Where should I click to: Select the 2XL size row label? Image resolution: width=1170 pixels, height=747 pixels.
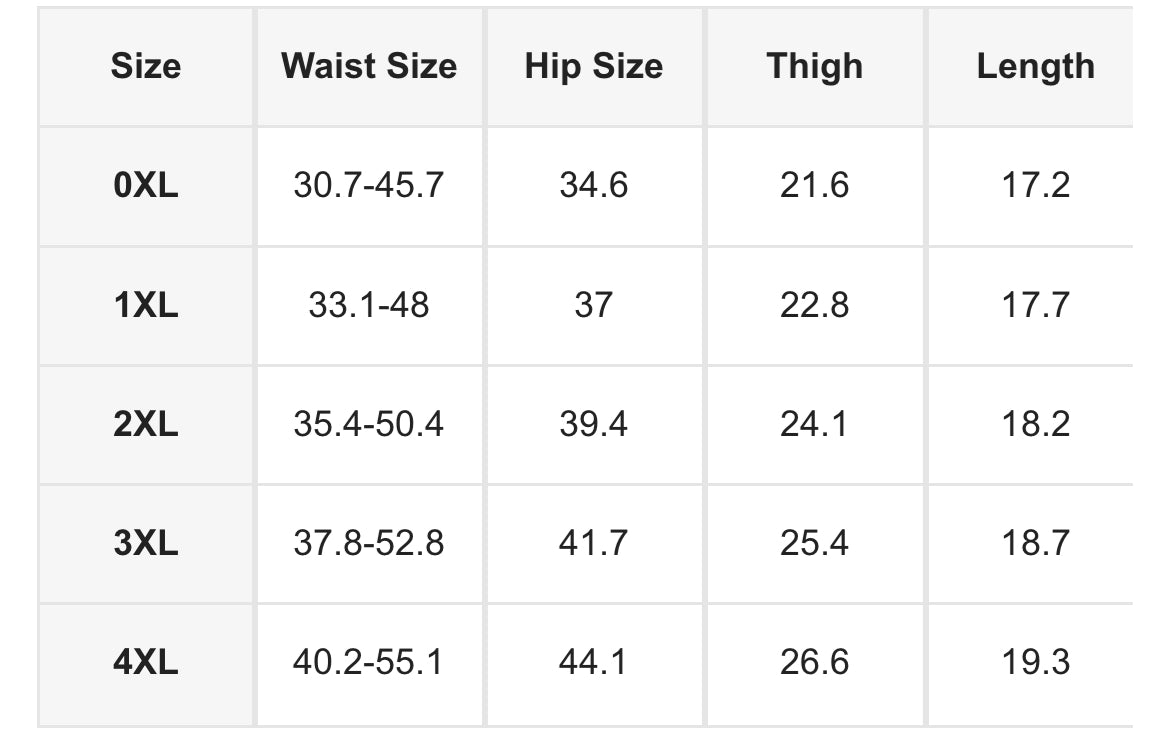pos(146,424)
